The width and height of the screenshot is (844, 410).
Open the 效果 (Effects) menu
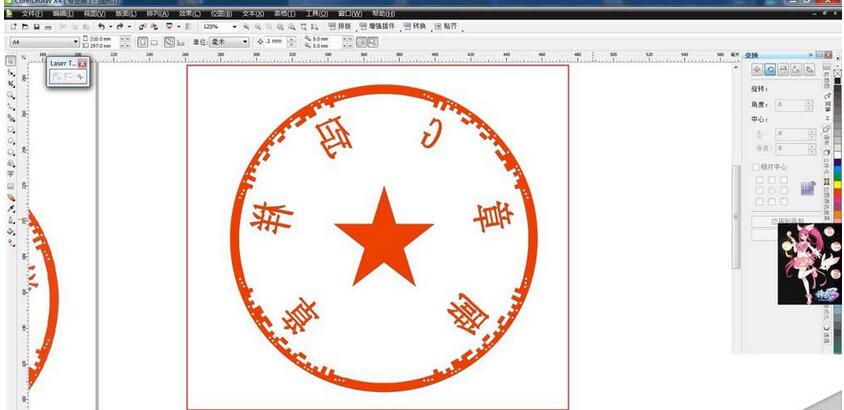[189, 13]
